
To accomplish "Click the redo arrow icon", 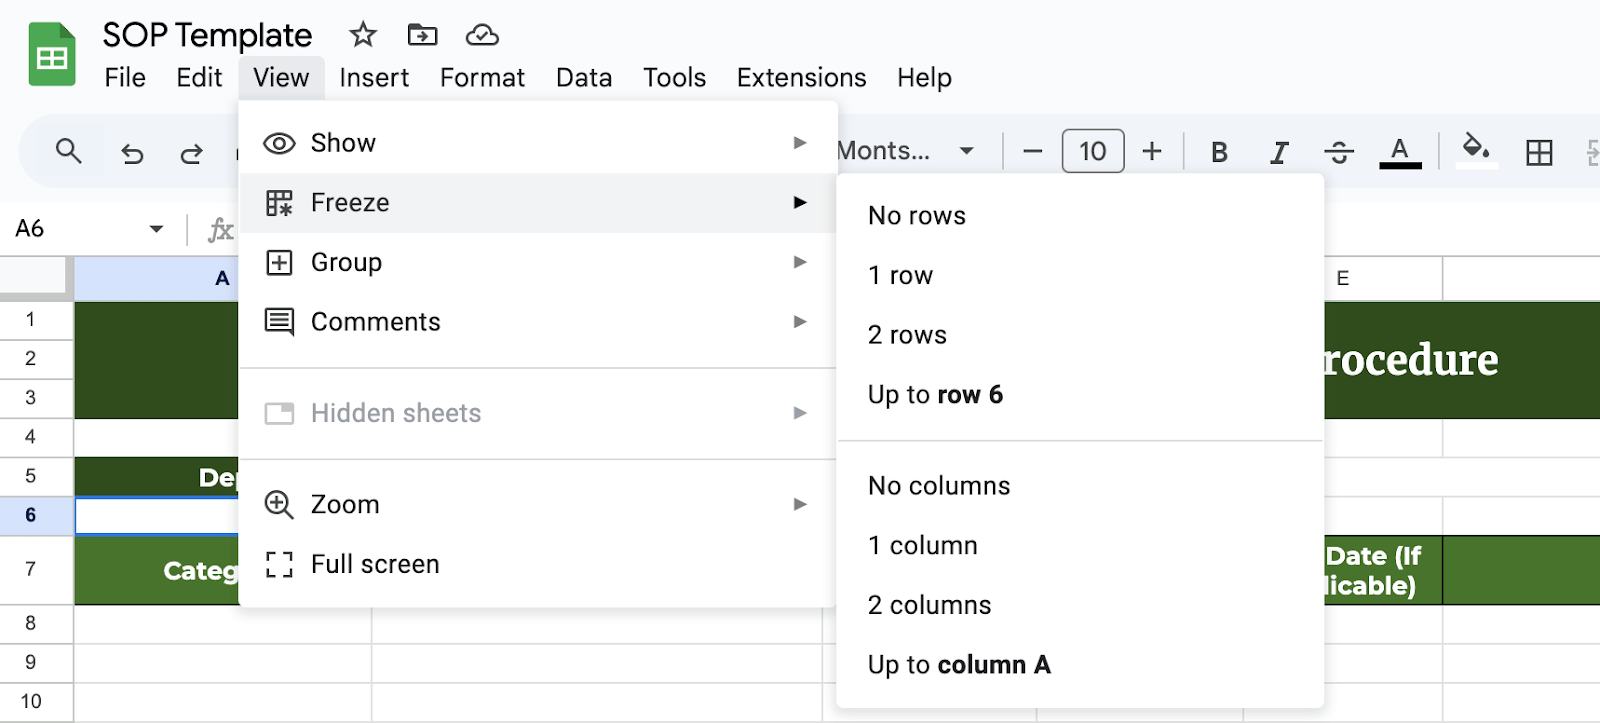I will pos(191,153).
